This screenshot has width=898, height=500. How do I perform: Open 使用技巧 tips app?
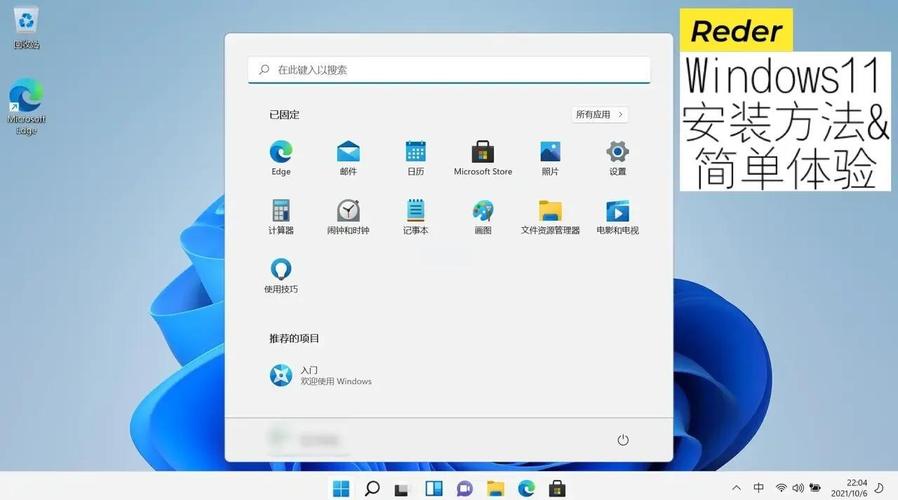coord(281,275)
